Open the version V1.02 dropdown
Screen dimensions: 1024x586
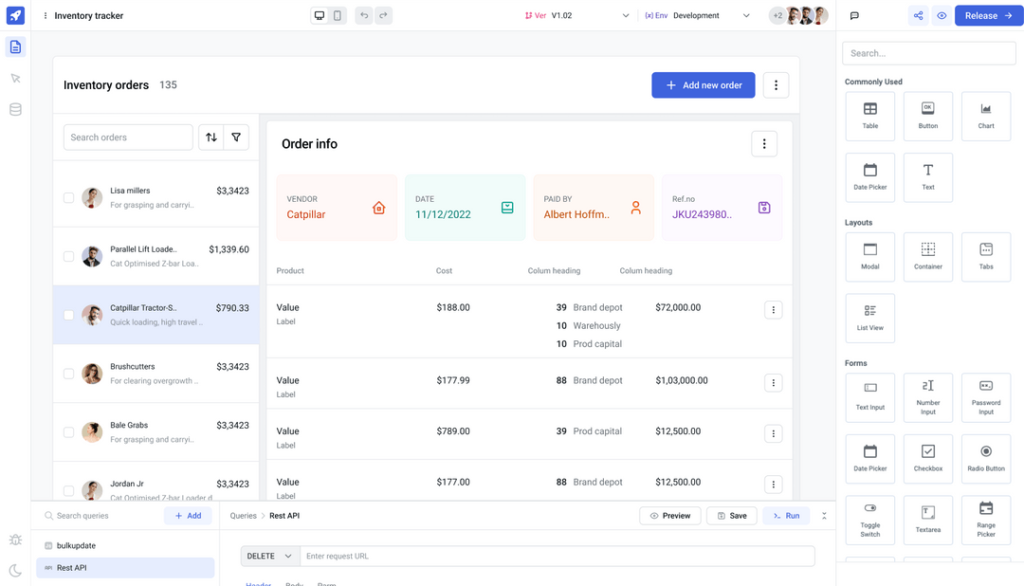click(x=626, y=15)
